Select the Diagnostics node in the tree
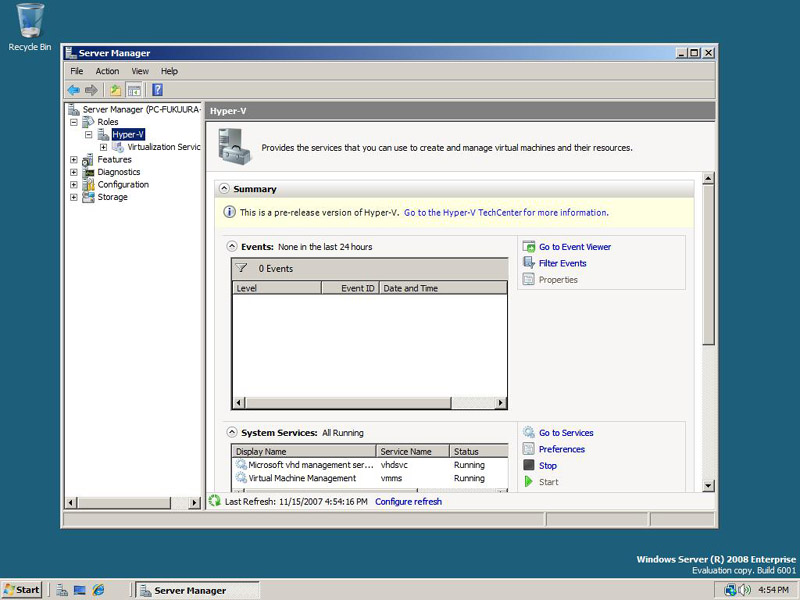 coord(119,172)
